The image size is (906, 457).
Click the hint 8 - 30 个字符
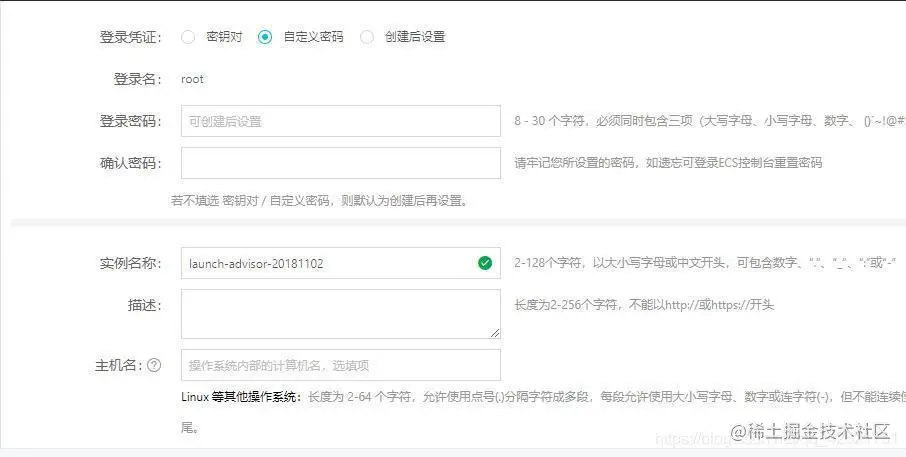pos(710,121)
